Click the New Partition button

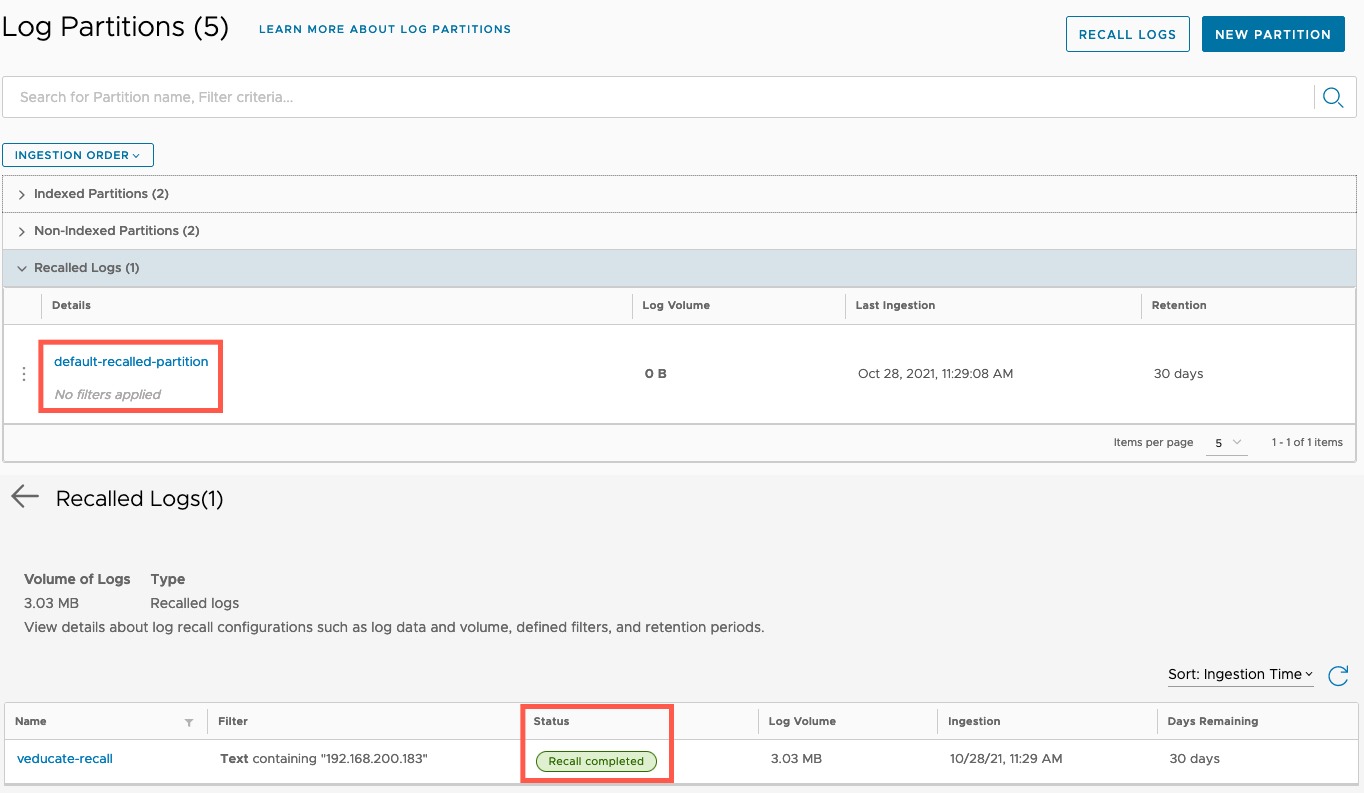click(x=1272, y=34)
